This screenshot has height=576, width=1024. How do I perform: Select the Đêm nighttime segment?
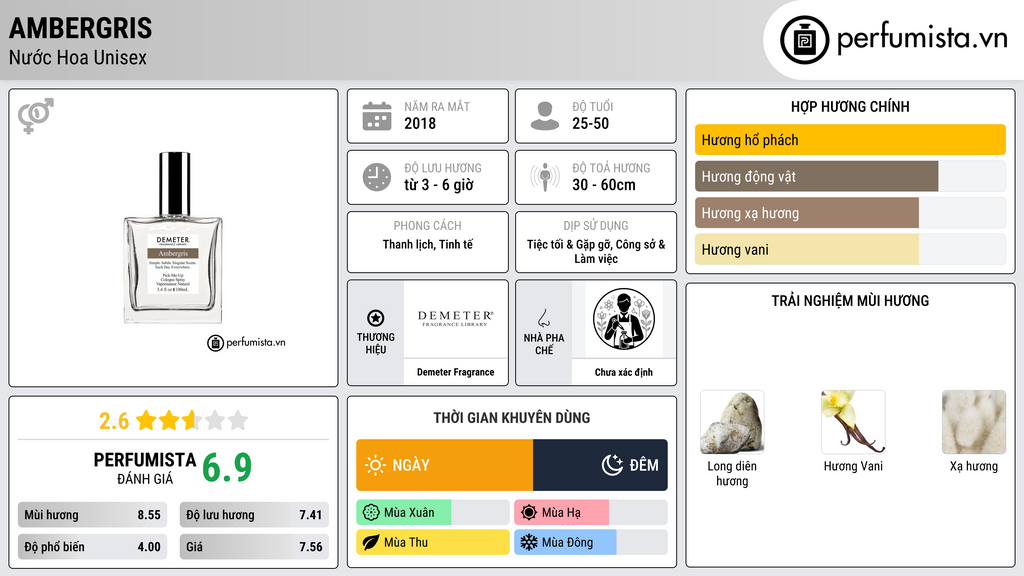pos(600,465)
